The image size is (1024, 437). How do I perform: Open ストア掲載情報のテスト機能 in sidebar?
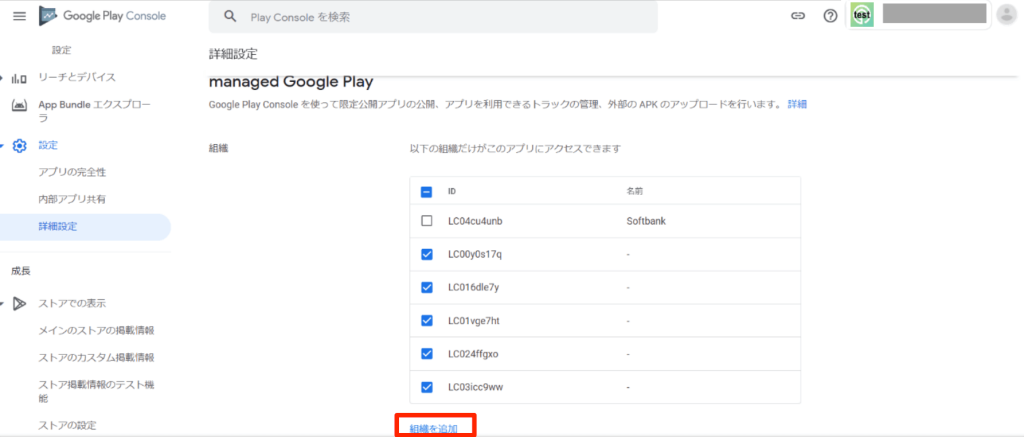point(96,391)
